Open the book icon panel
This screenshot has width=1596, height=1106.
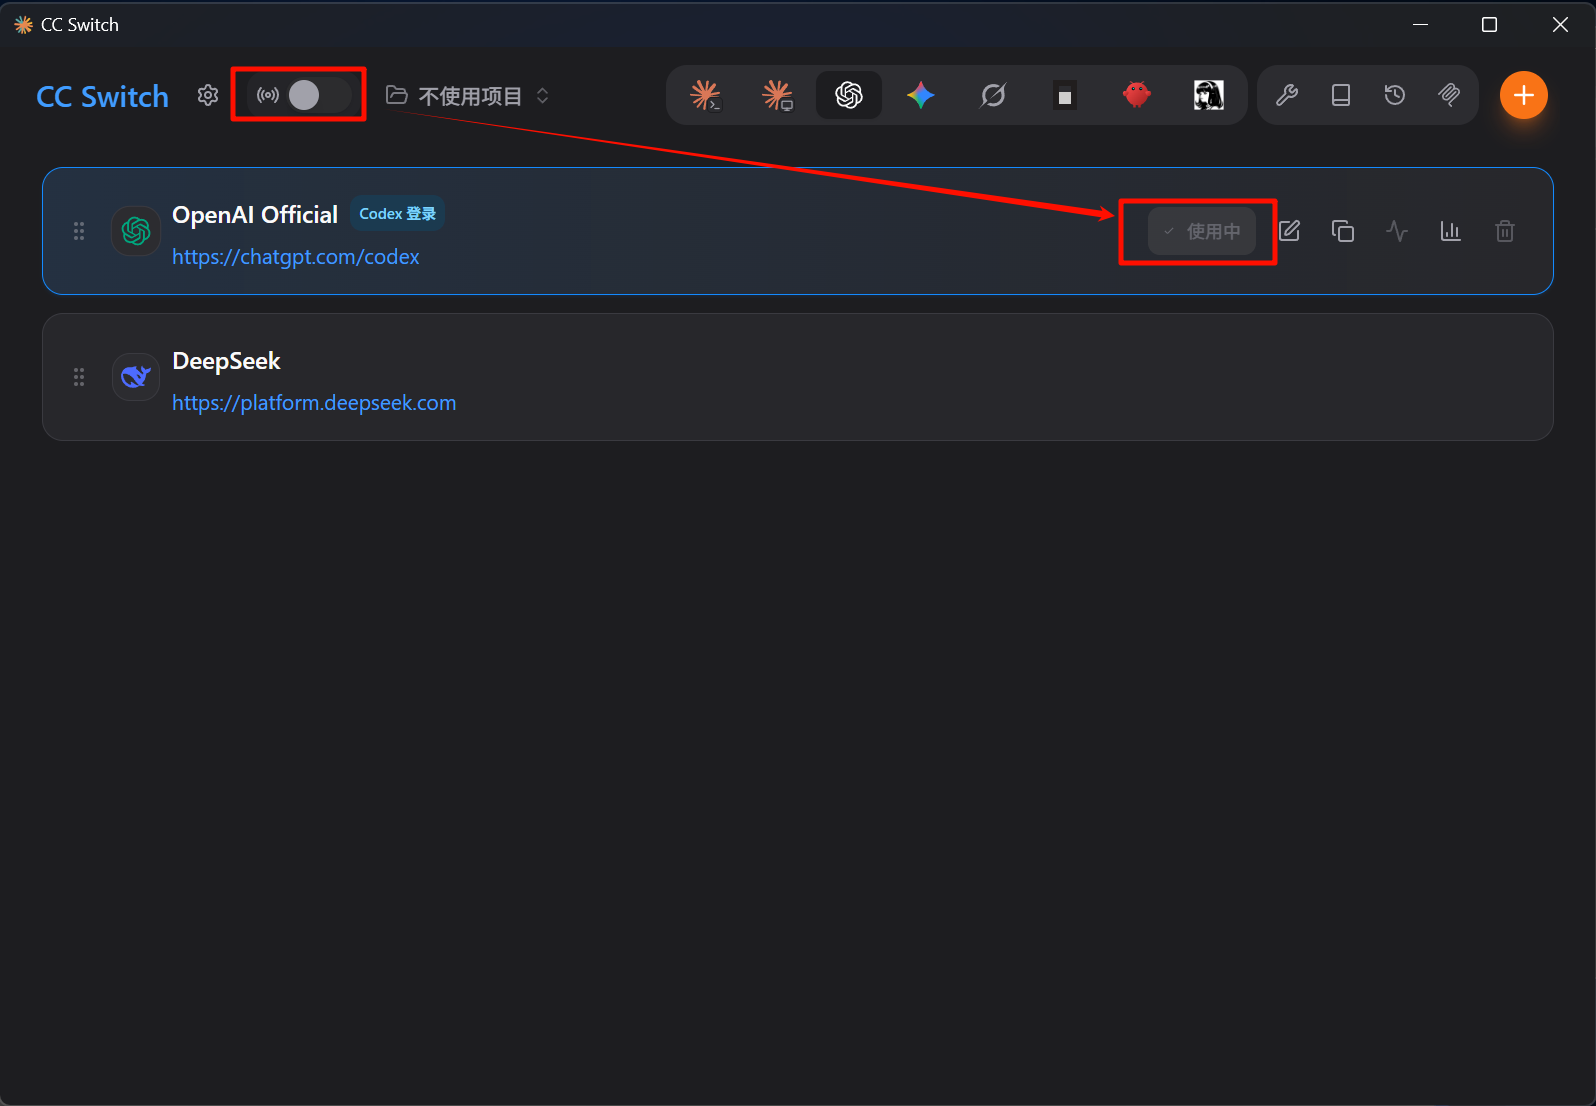[1341, 95]
